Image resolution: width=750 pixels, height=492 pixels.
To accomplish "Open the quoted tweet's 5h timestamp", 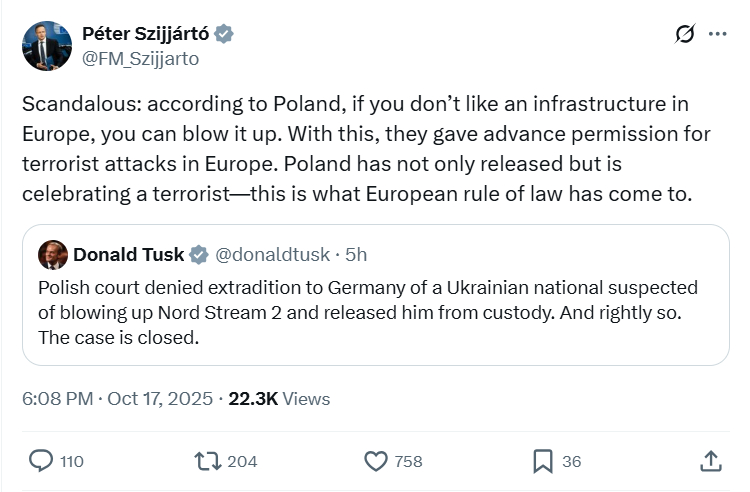I will [356, 255].
